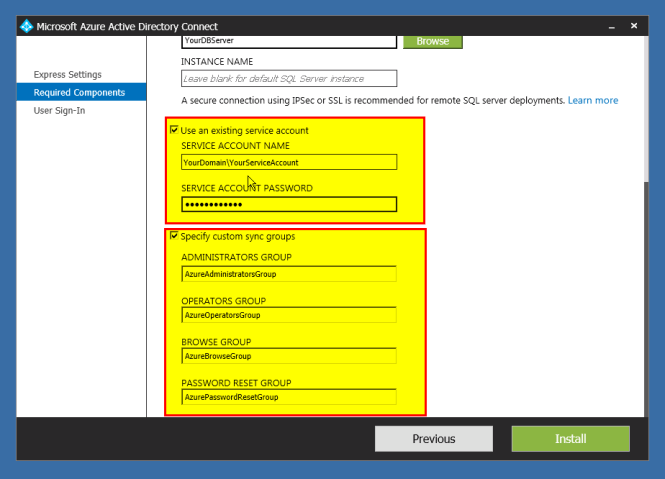665x479 pixels.
Task: Edit the Operators Group field
Action: coord(289,315)
